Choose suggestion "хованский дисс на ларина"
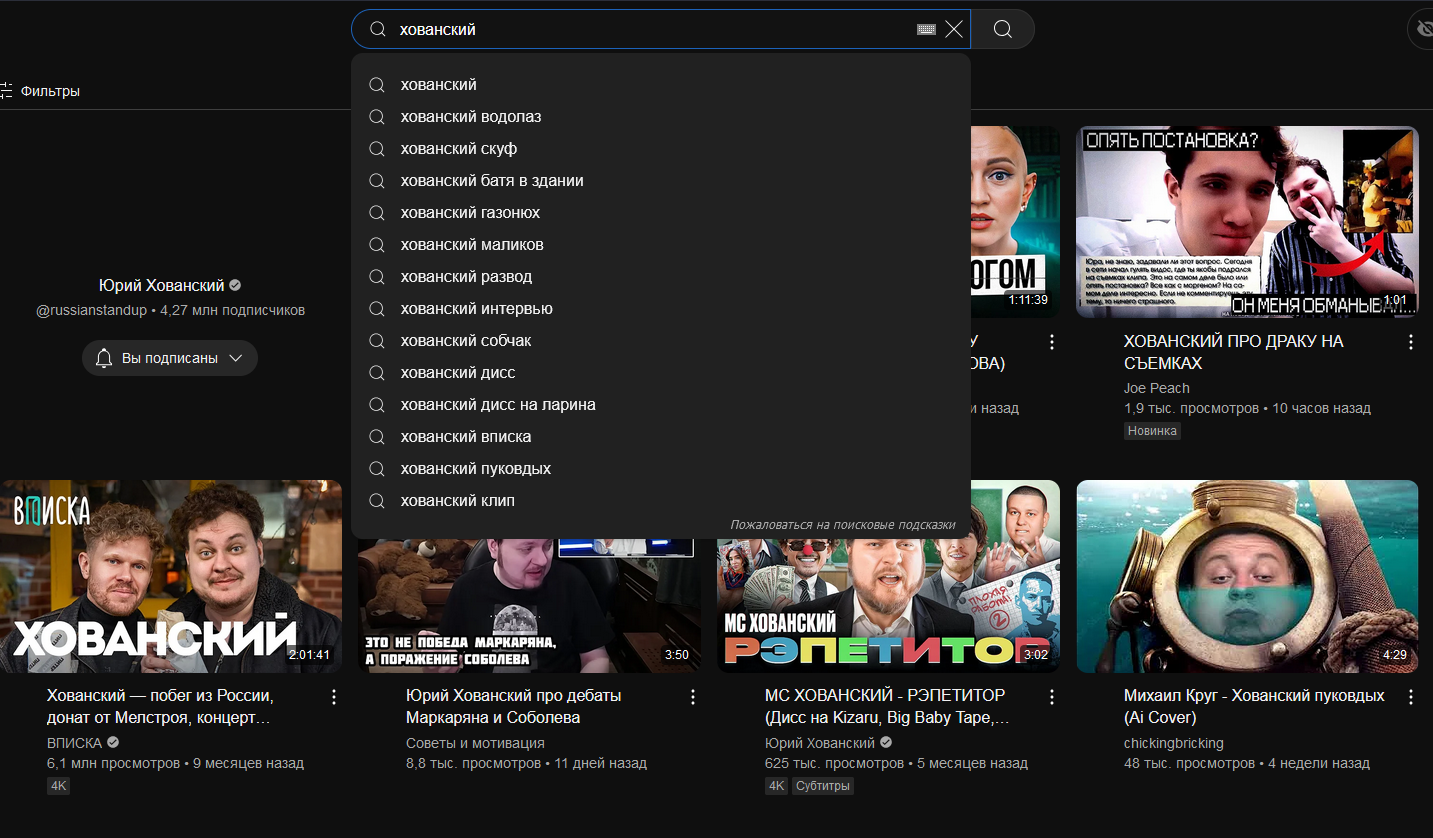 click(x=661, y=405)
